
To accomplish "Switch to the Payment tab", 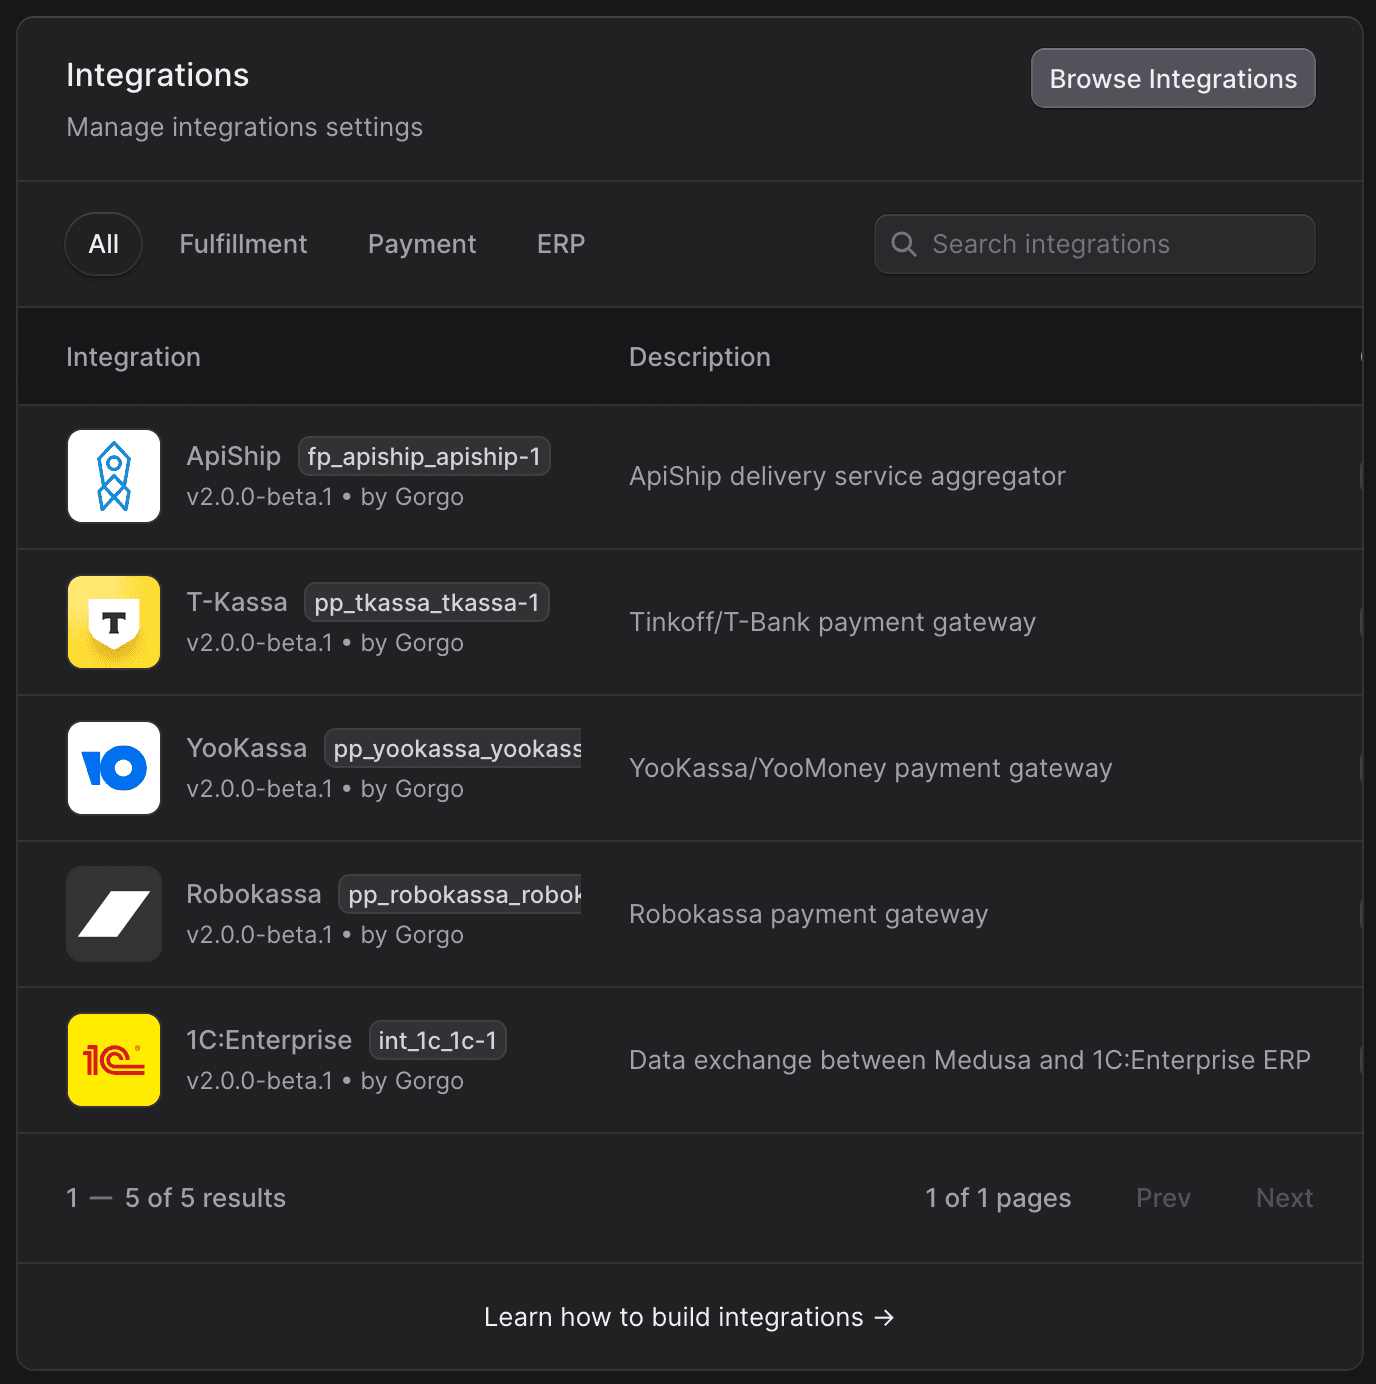I will [x=422, y=244].
